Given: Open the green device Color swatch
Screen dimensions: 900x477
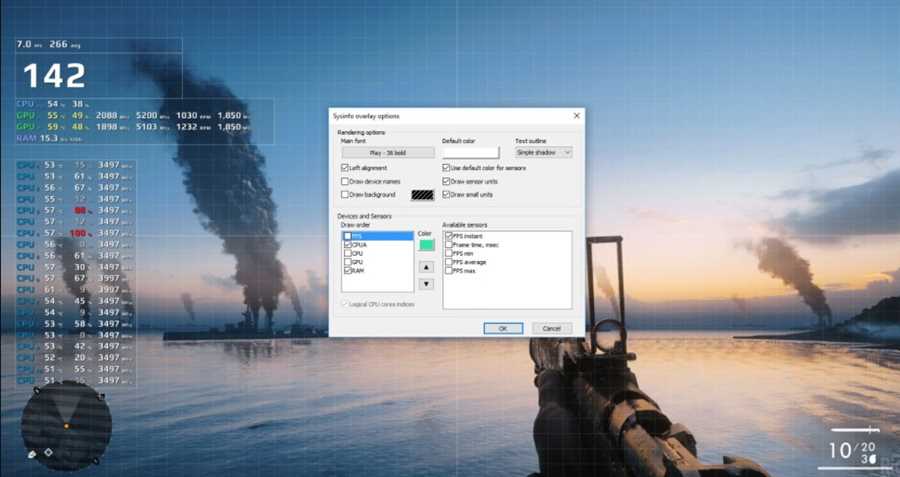Looking at the screenshot, I should [x=427, y=245].
